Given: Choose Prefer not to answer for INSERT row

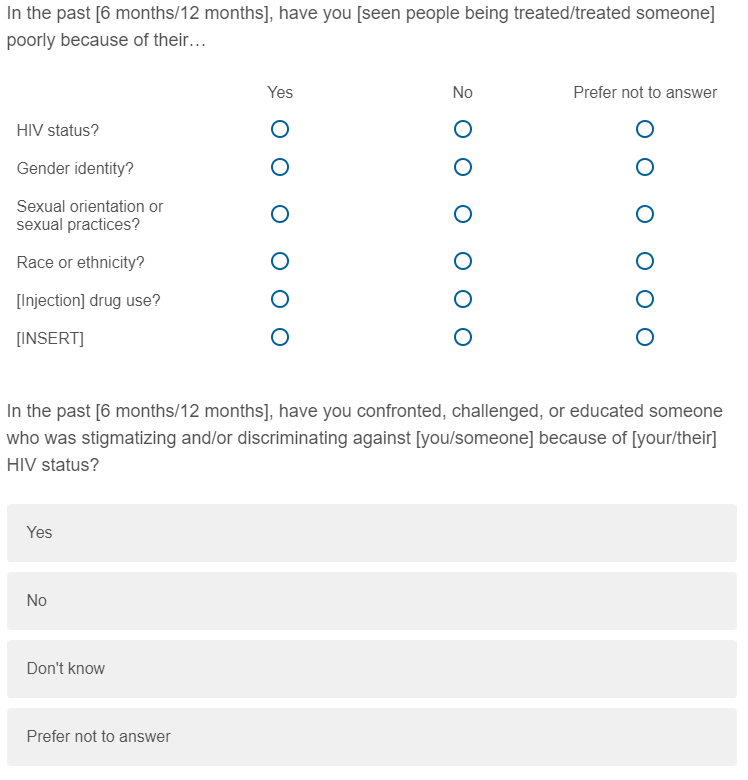Looking at the screenshot, I should (645, 337).
